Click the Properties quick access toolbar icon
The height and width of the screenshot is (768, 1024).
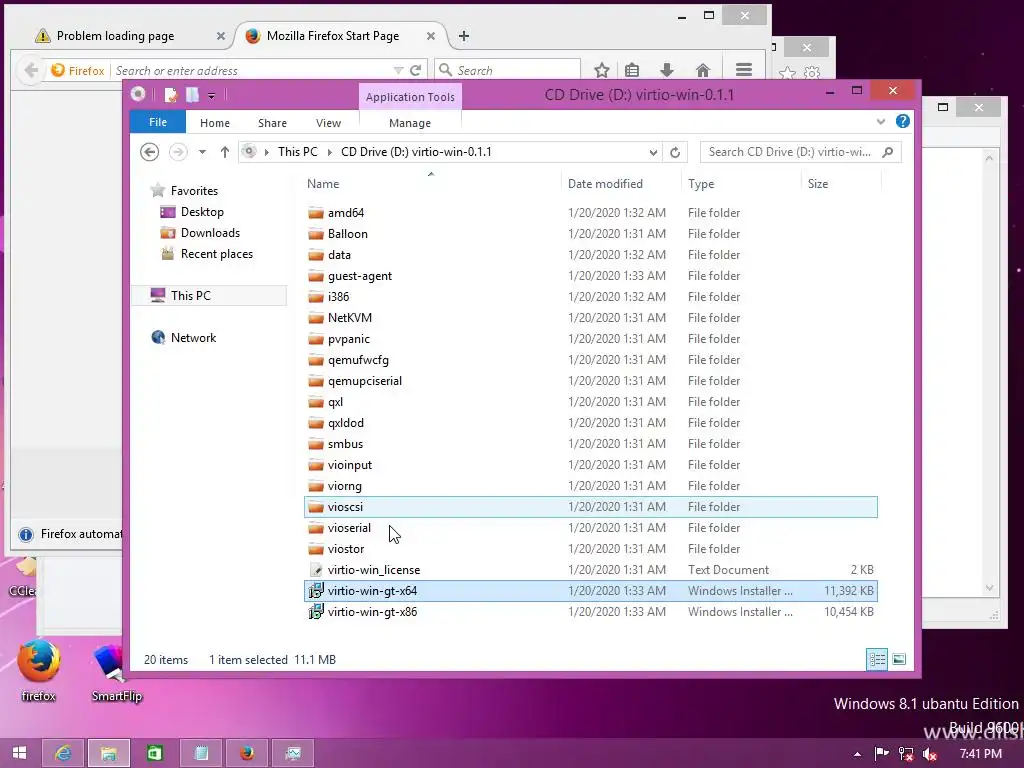coord(171,95)
